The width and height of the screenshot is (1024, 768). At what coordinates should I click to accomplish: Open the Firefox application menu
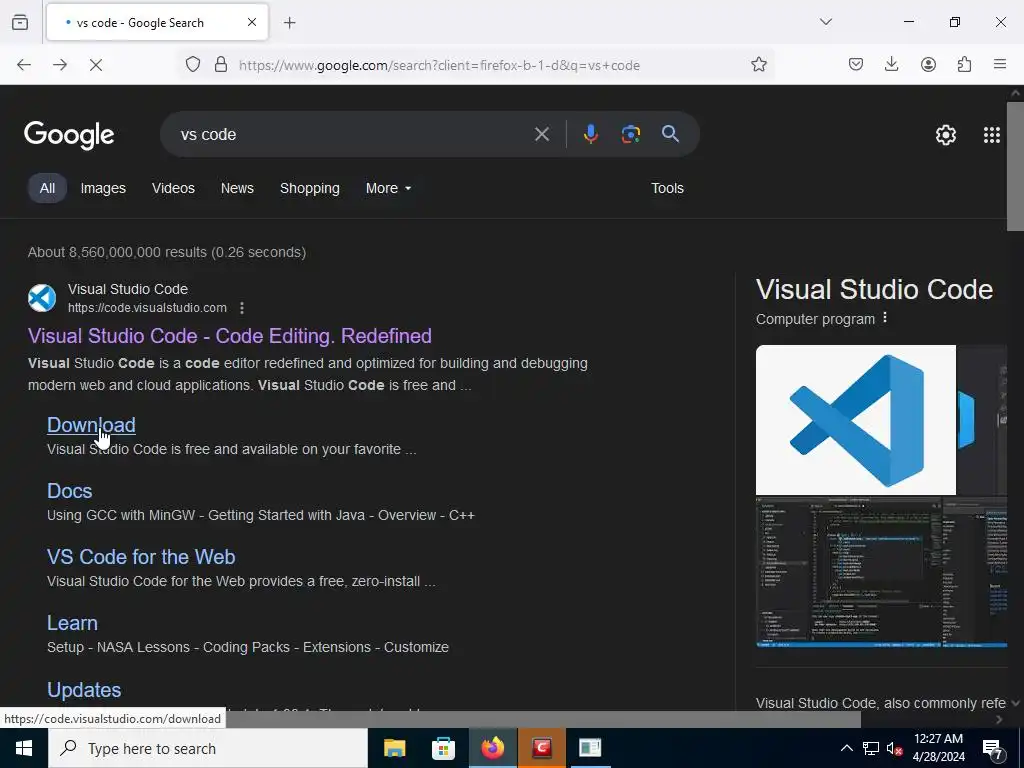point(1000,64)
